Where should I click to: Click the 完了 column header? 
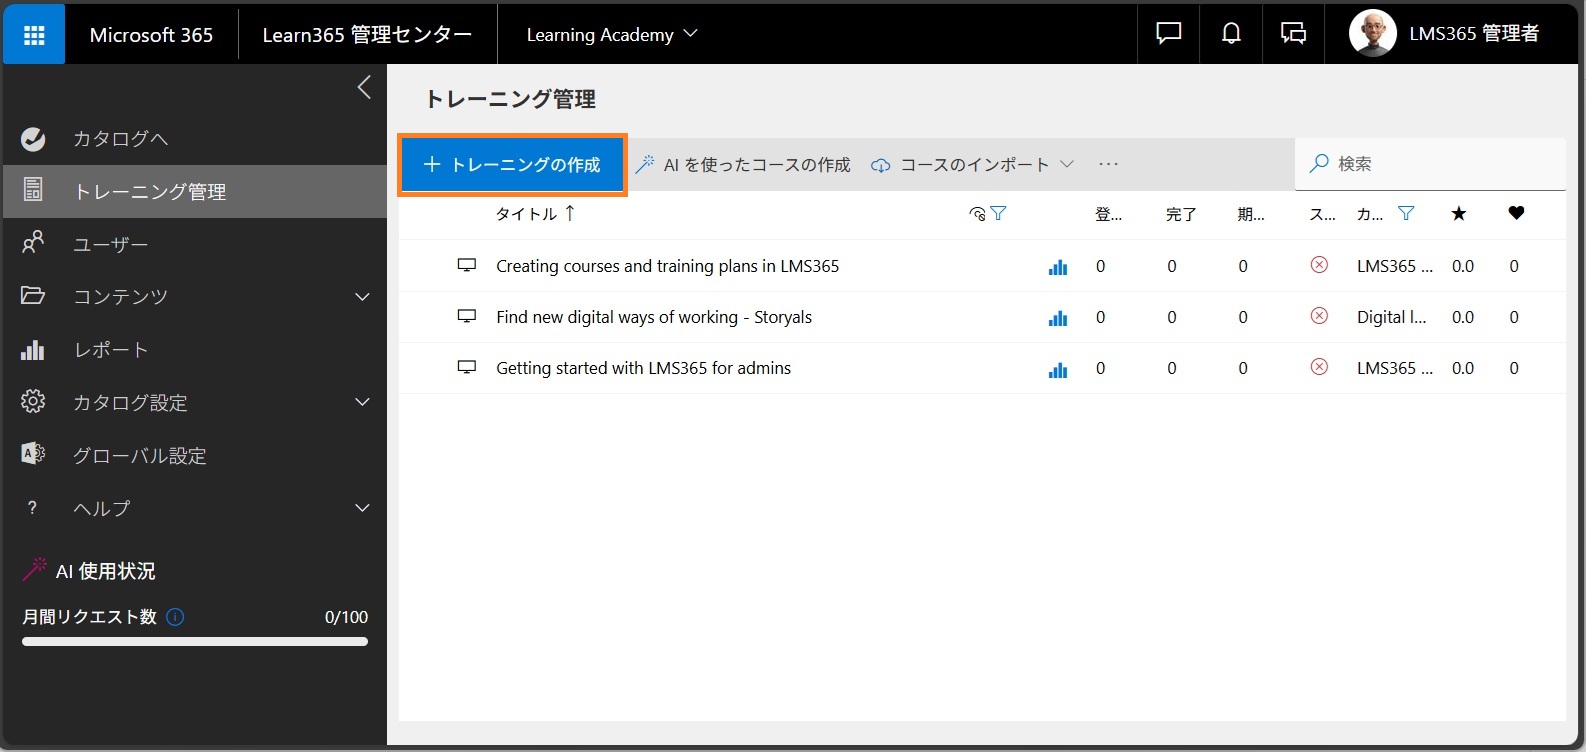coord(1181,214)
